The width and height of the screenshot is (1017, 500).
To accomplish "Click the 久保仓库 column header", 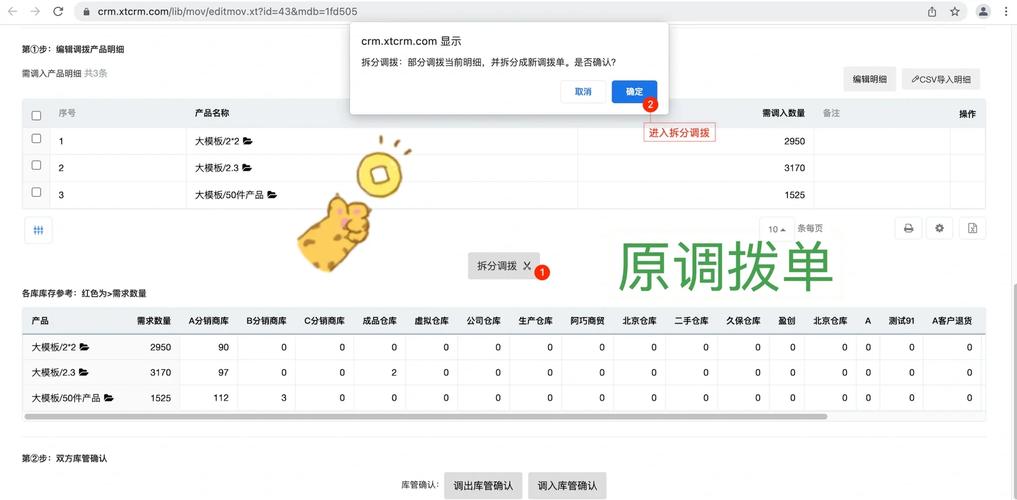I will click(743, 321).
